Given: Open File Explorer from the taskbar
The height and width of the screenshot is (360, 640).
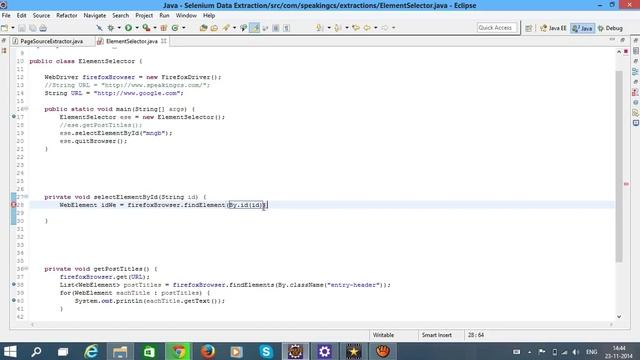Looking at the screenshot, I should (120, 351).
